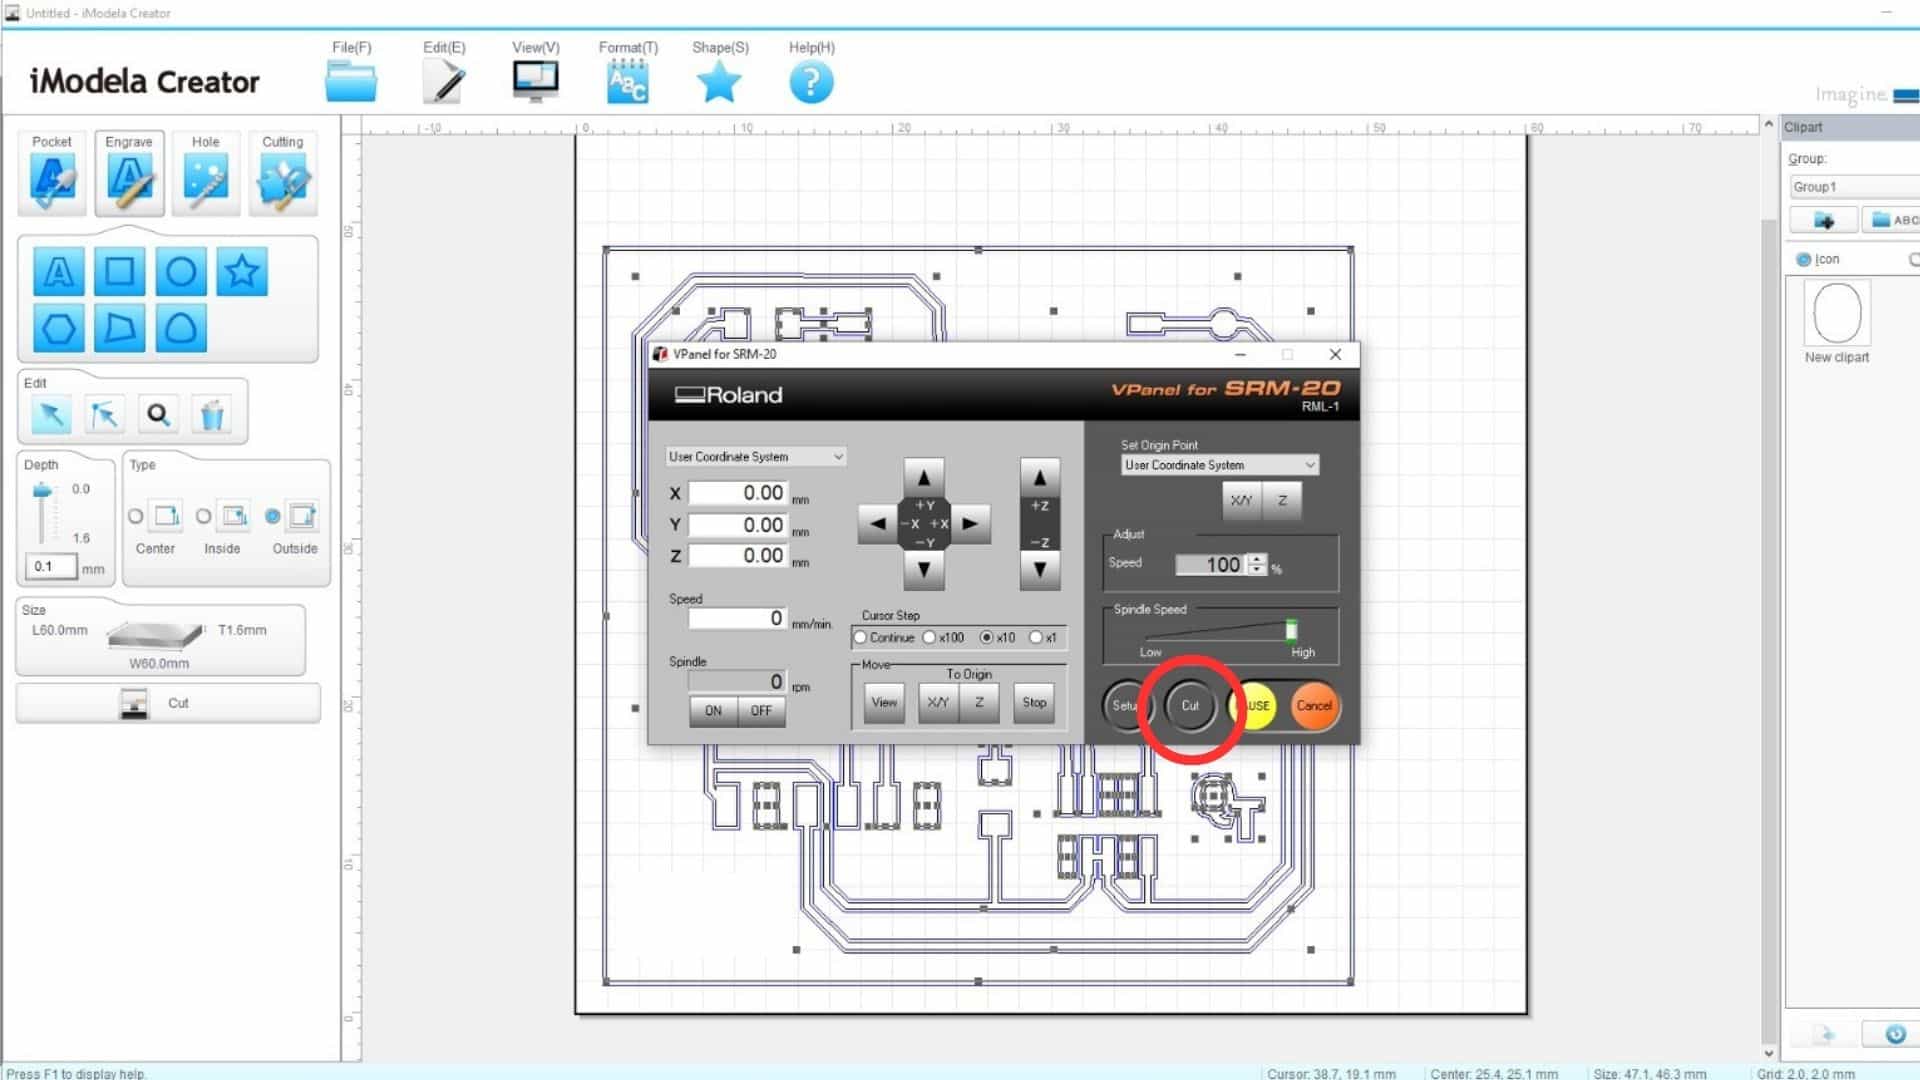This screenshot has width=1920, height=1080.
Task: Turn the spindle ON
Action: tap(713, 711)
